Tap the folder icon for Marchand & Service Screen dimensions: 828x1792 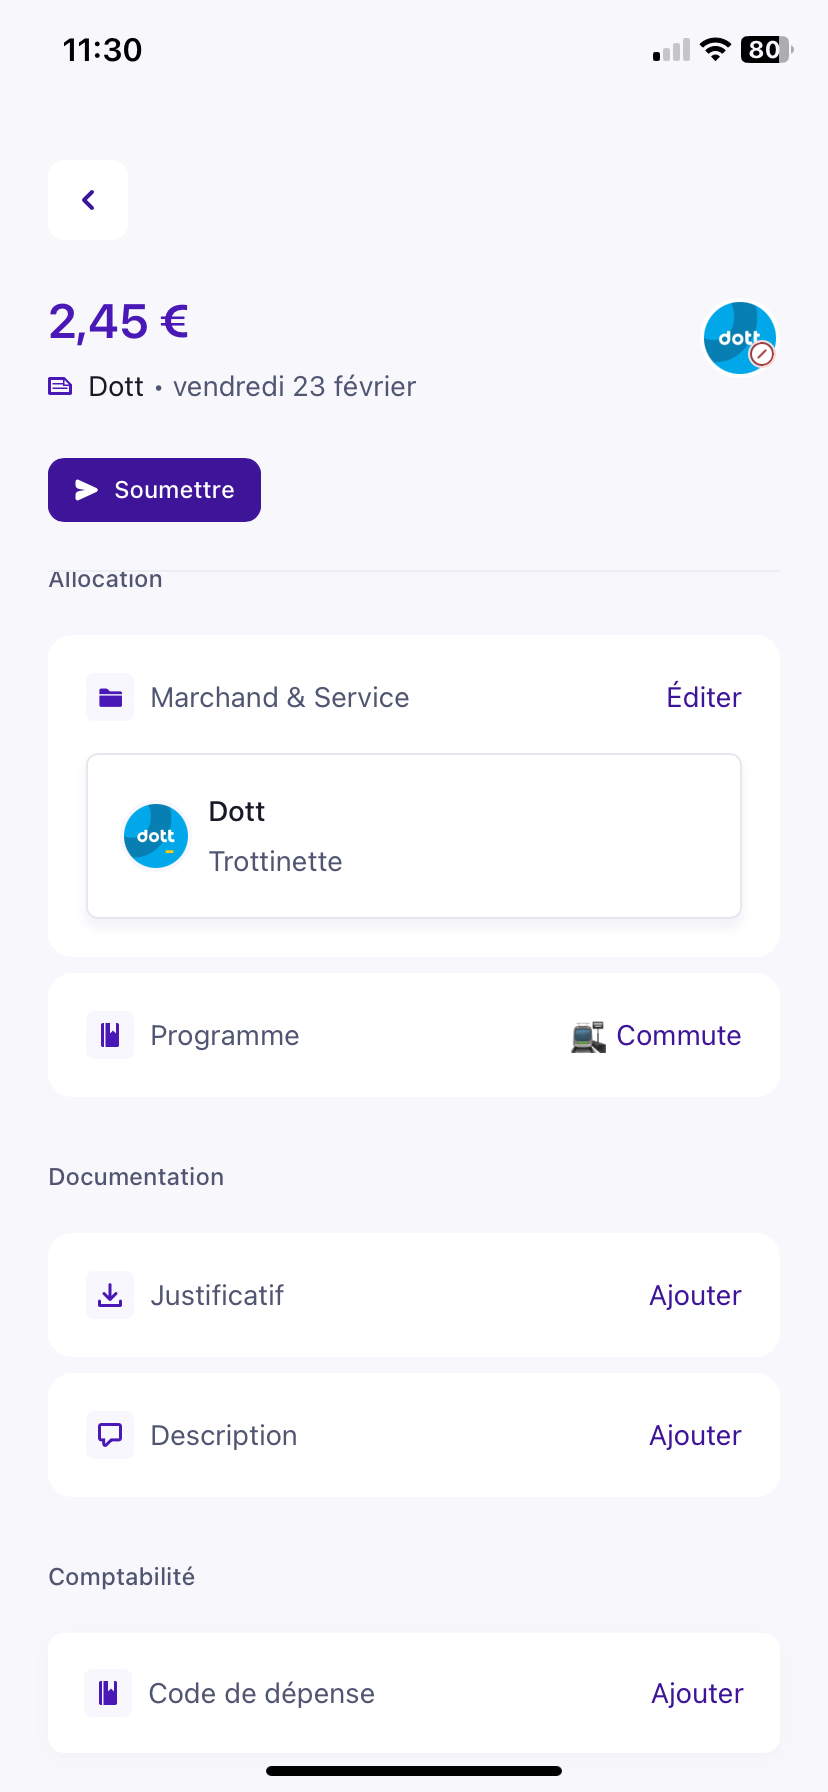[x=110, y=697]
